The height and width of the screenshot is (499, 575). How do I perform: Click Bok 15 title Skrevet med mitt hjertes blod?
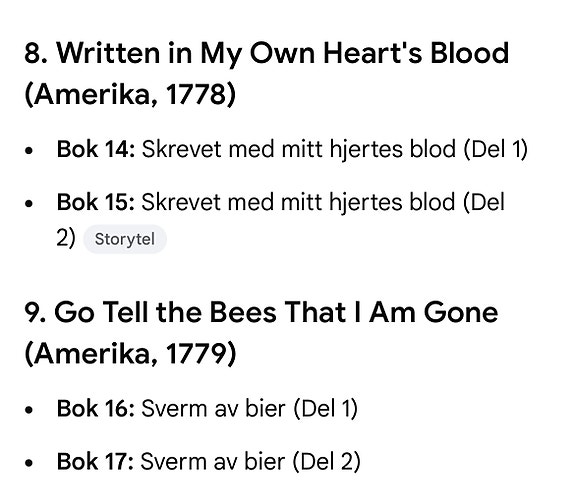298,202
